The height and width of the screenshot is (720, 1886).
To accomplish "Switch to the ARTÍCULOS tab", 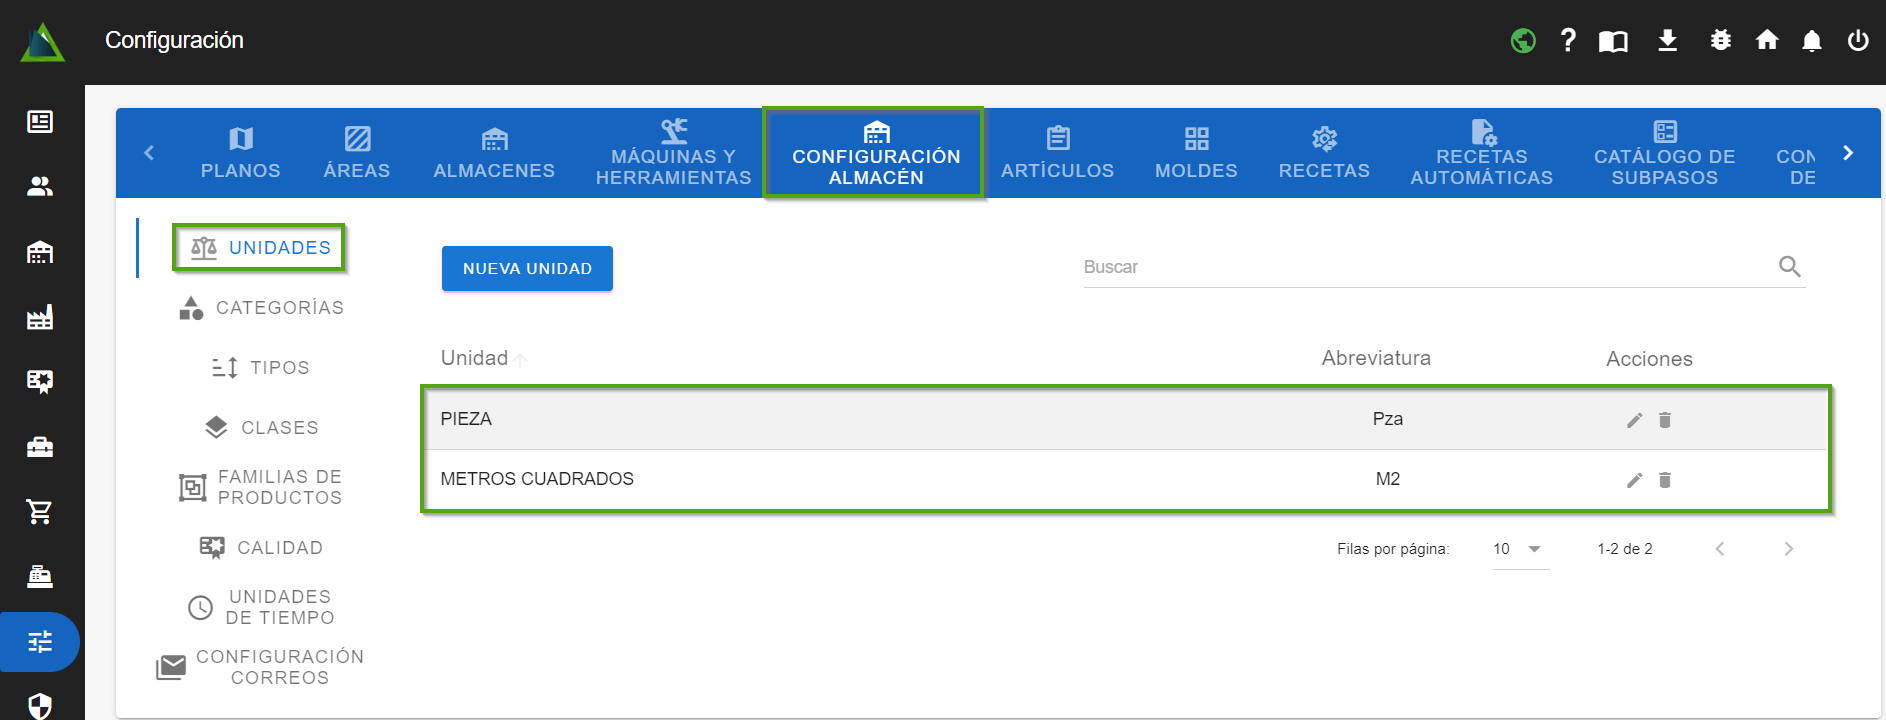I will pyautogui.click(x=1057, y=153).
